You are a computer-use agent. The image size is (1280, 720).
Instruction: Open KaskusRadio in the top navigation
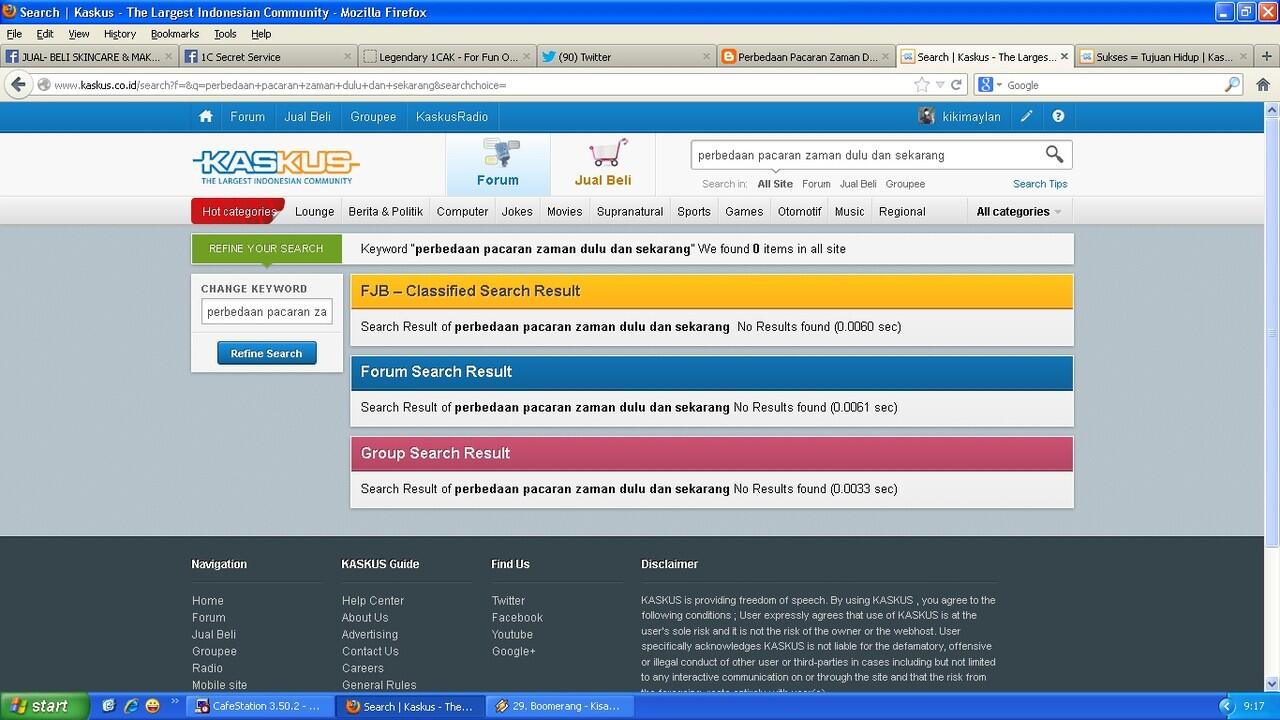click(x=452, y=117)
